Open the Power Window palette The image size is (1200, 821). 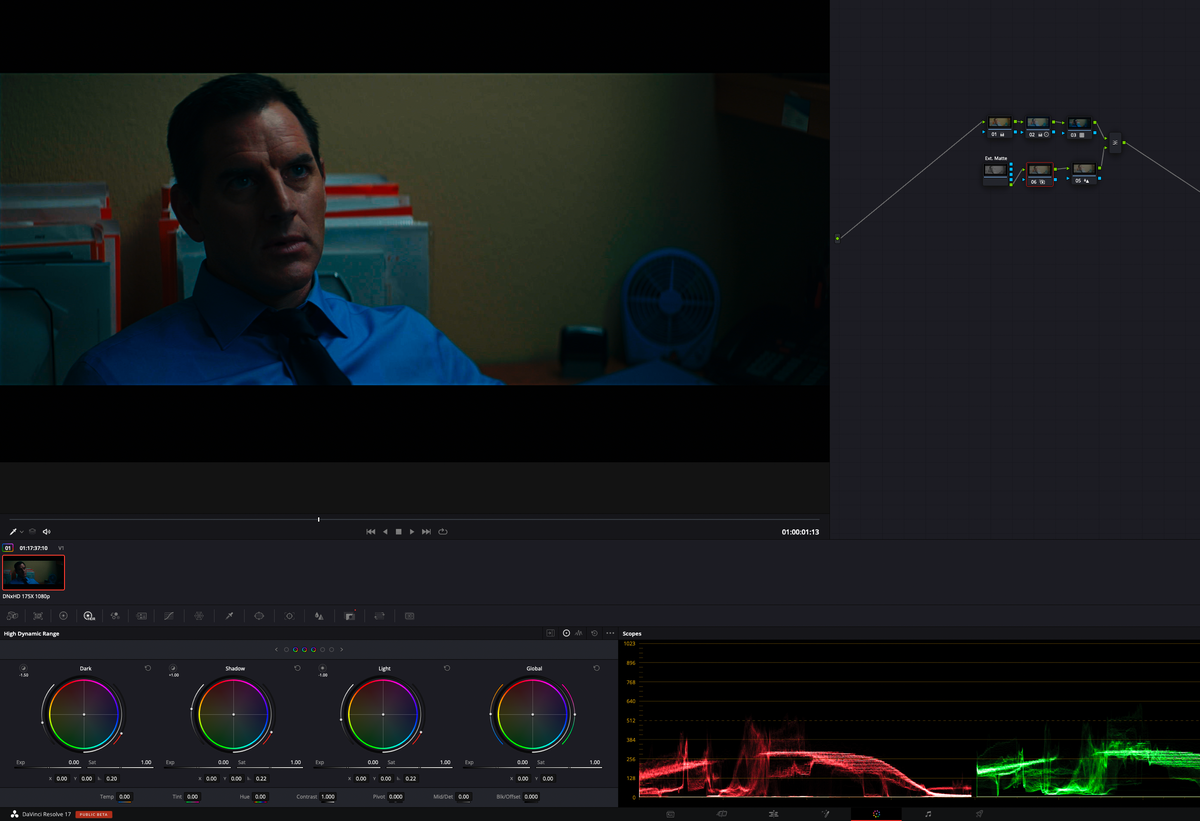click(x=260, y=615)
